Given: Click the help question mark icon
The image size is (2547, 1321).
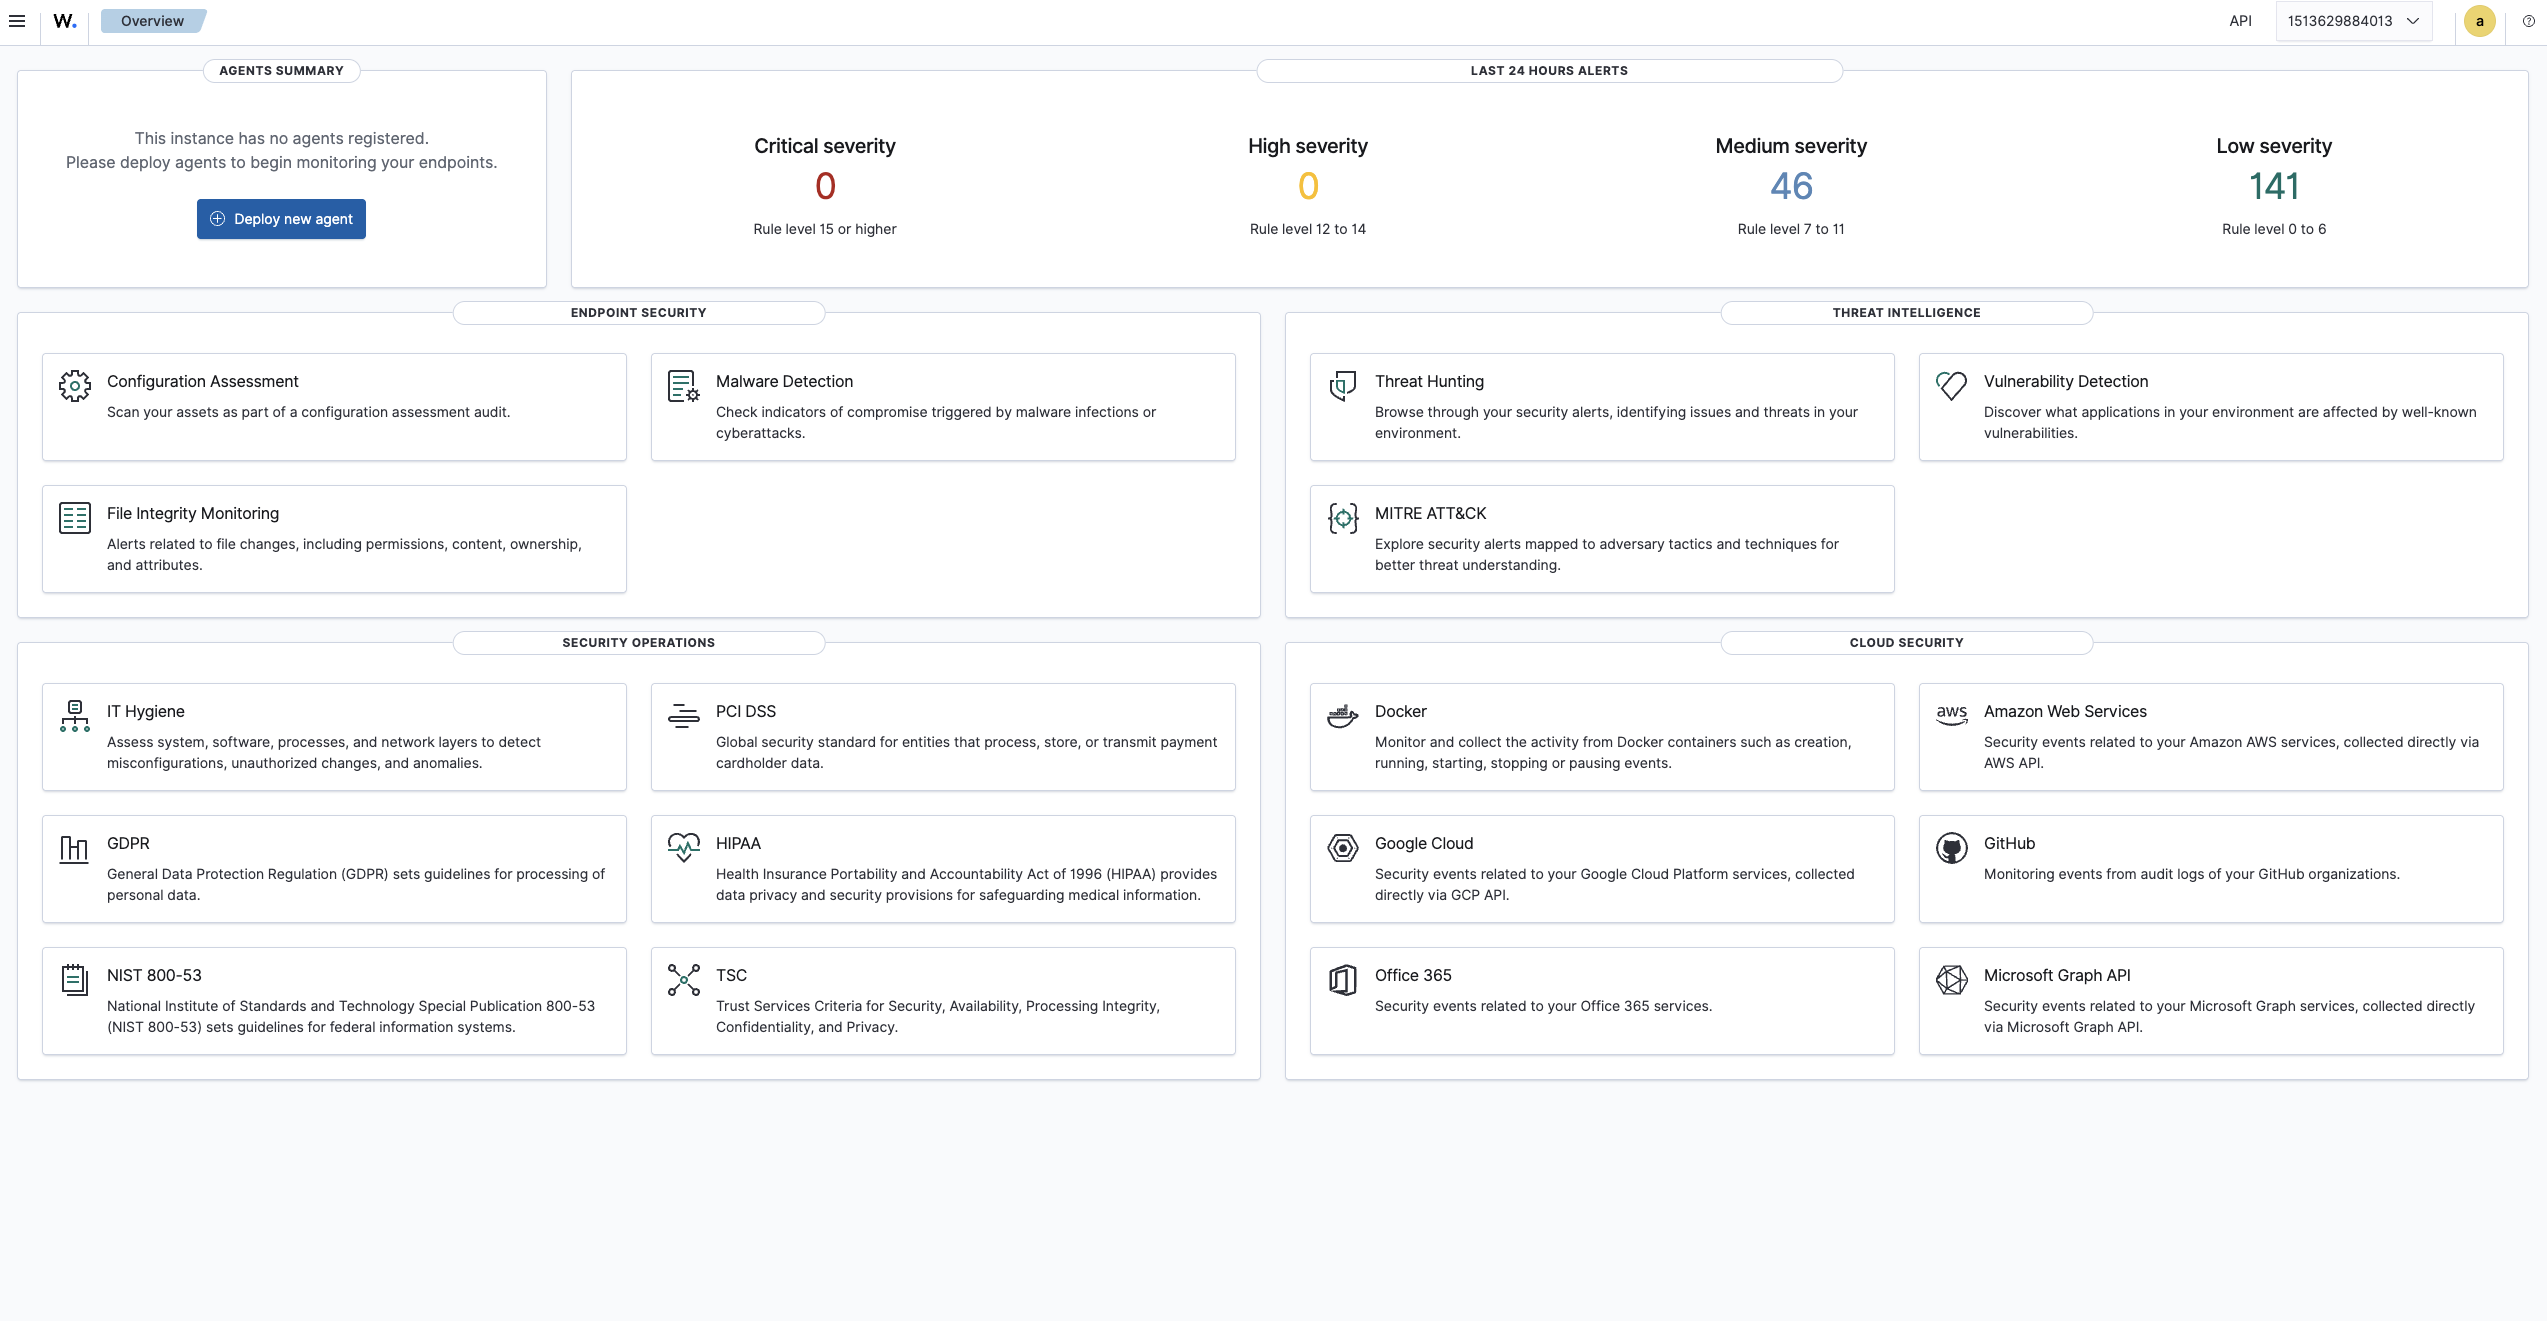Looking at the screenshot, I should [2528, 21].
